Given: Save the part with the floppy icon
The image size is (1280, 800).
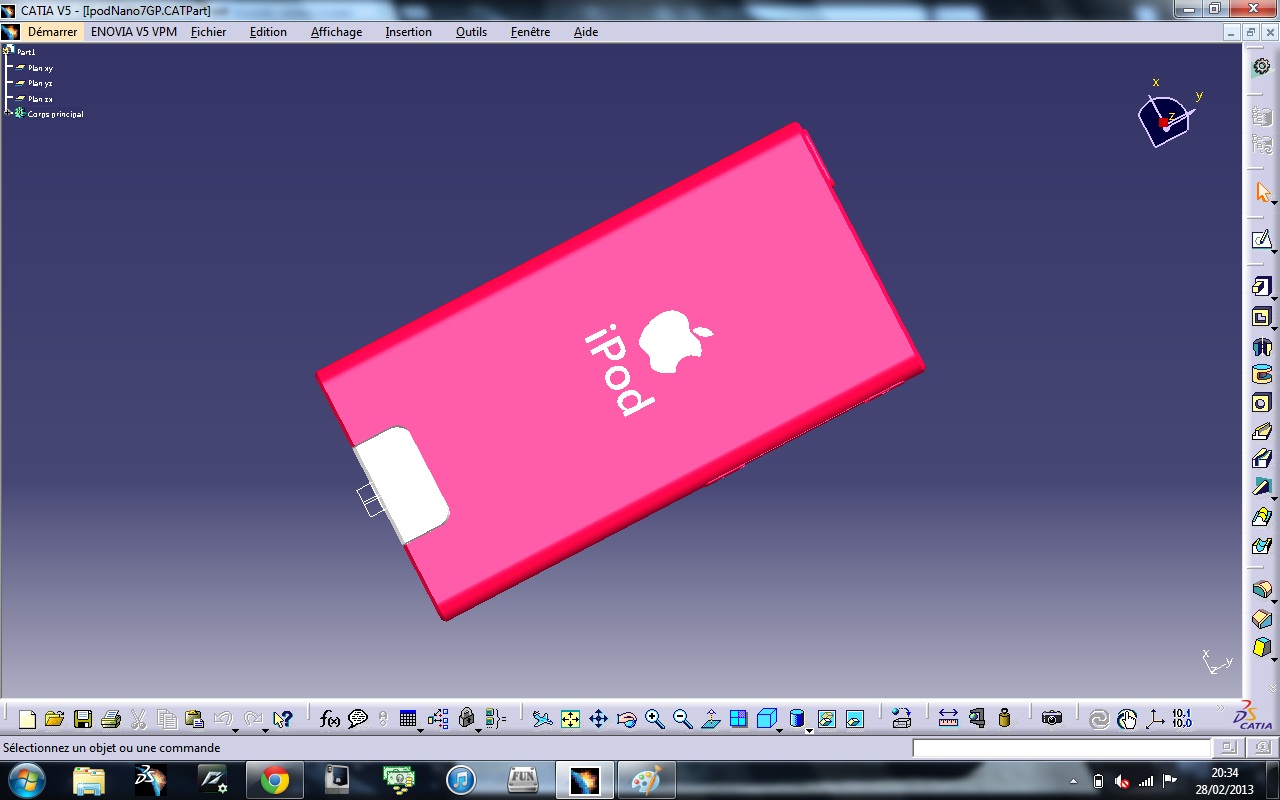Looking at the screenshot, I should (x=83, y=719).
